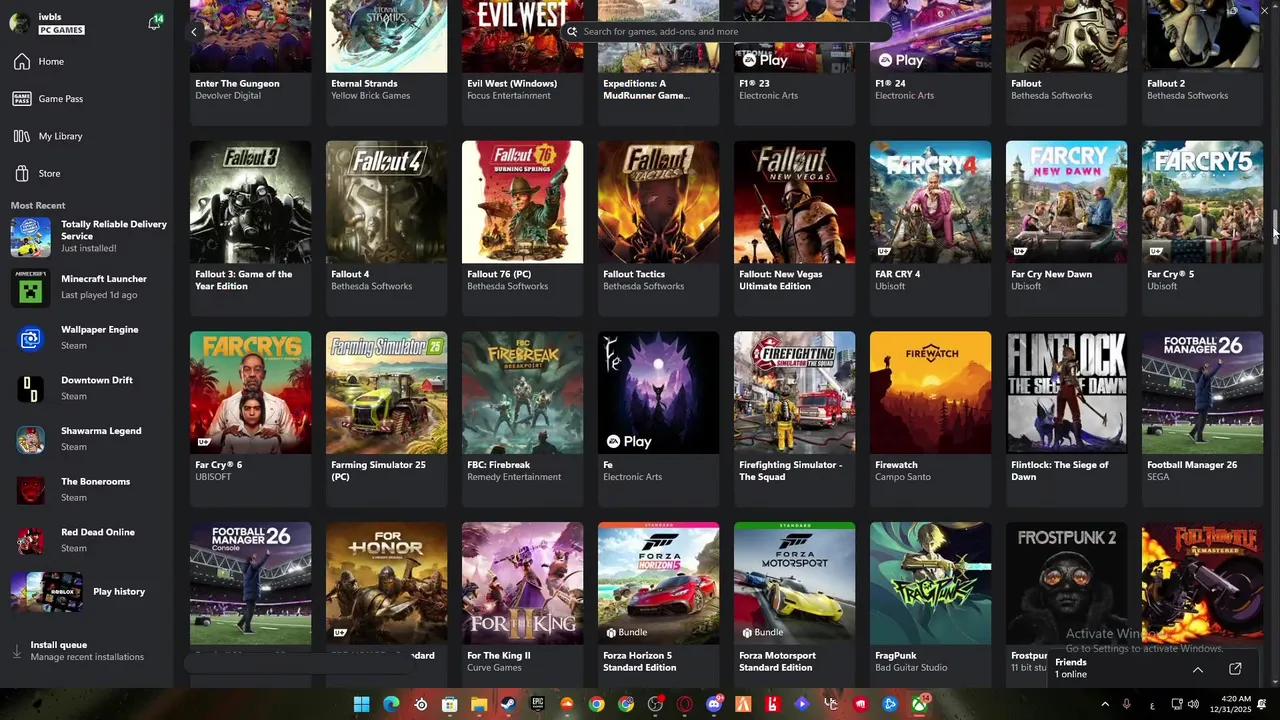Open Red Dead Online recent entry

click(87, 540)
